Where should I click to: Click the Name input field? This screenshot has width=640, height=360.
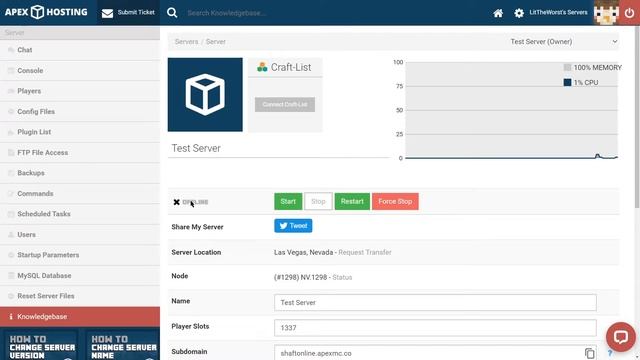(x=435, y=302)
